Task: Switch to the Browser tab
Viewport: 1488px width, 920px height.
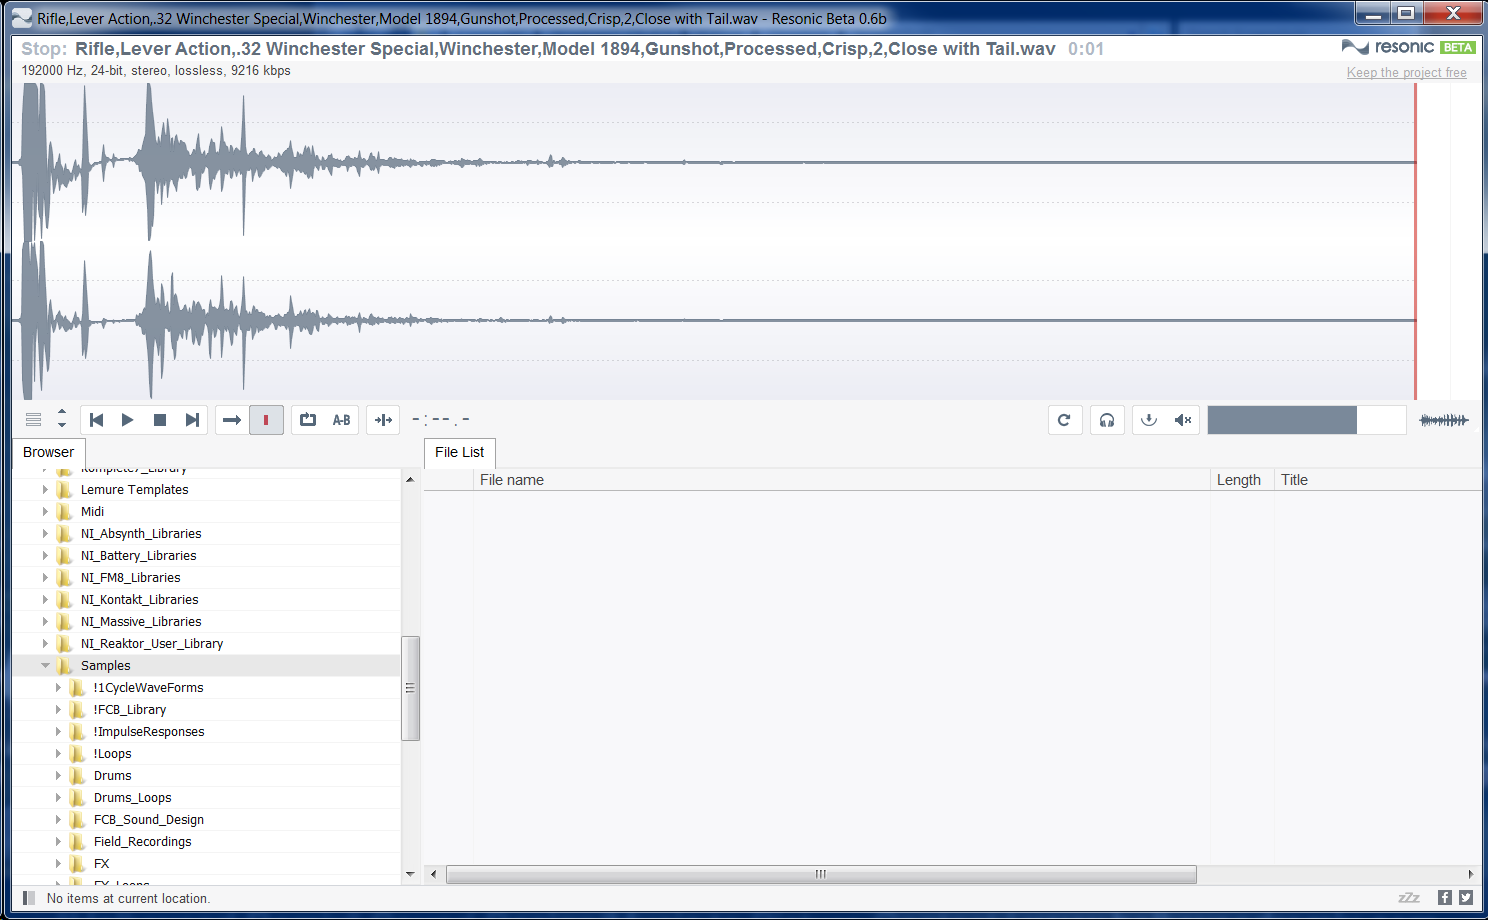Action: 48,452
